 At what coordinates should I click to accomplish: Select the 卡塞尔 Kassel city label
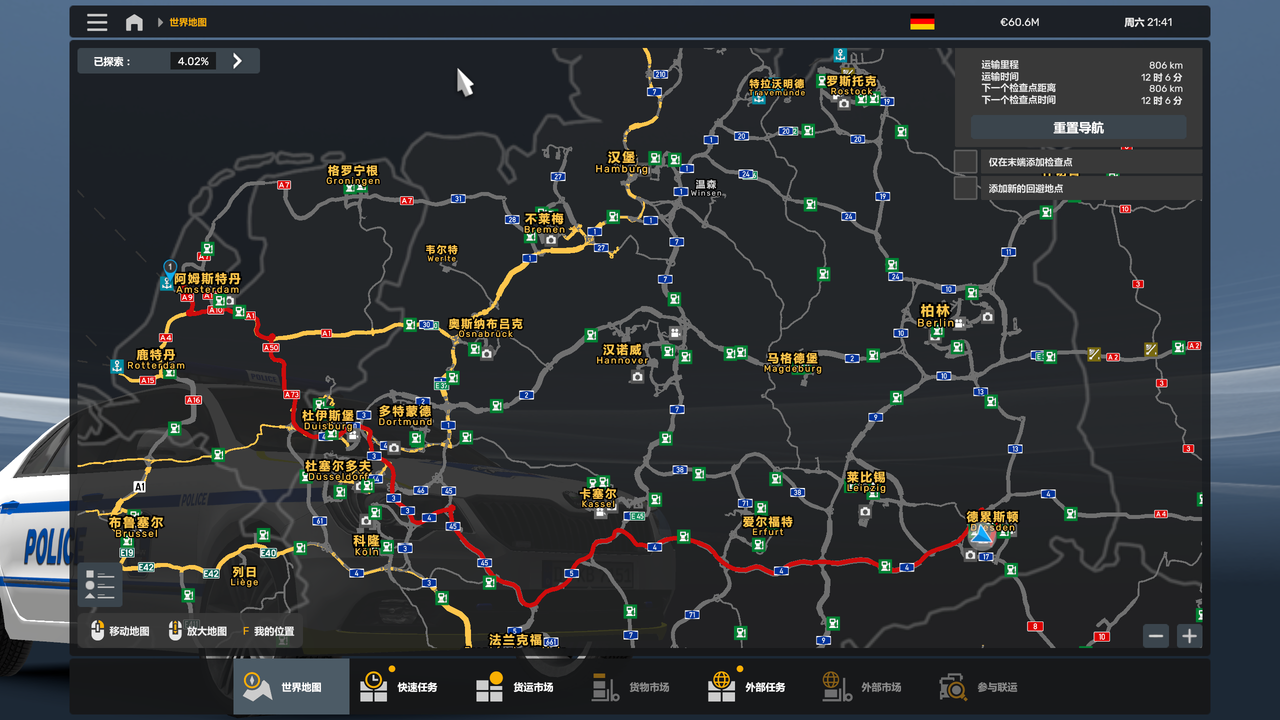click(x=598, y=498)
